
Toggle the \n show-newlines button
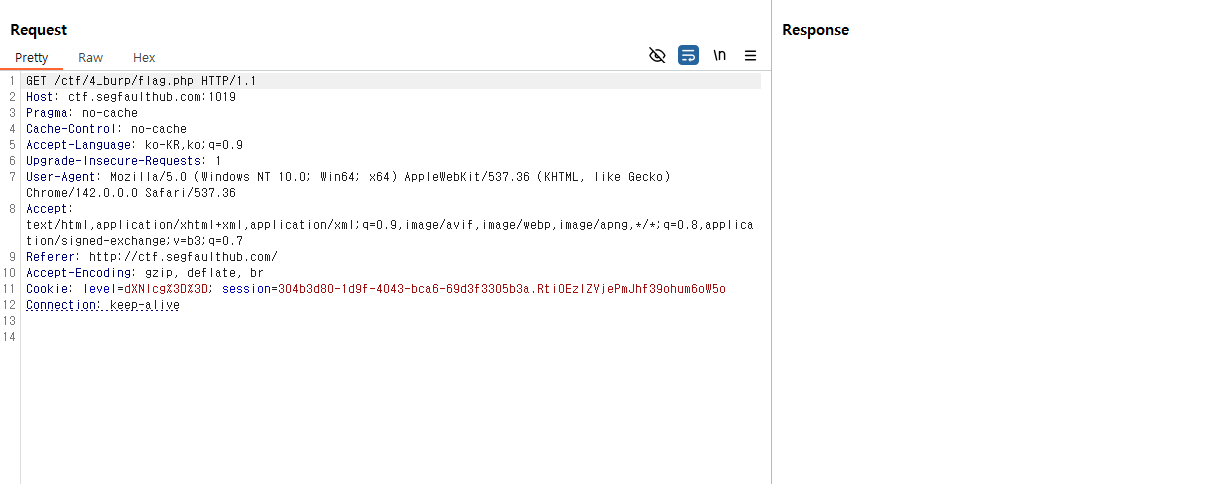click(x=719, y=56)
